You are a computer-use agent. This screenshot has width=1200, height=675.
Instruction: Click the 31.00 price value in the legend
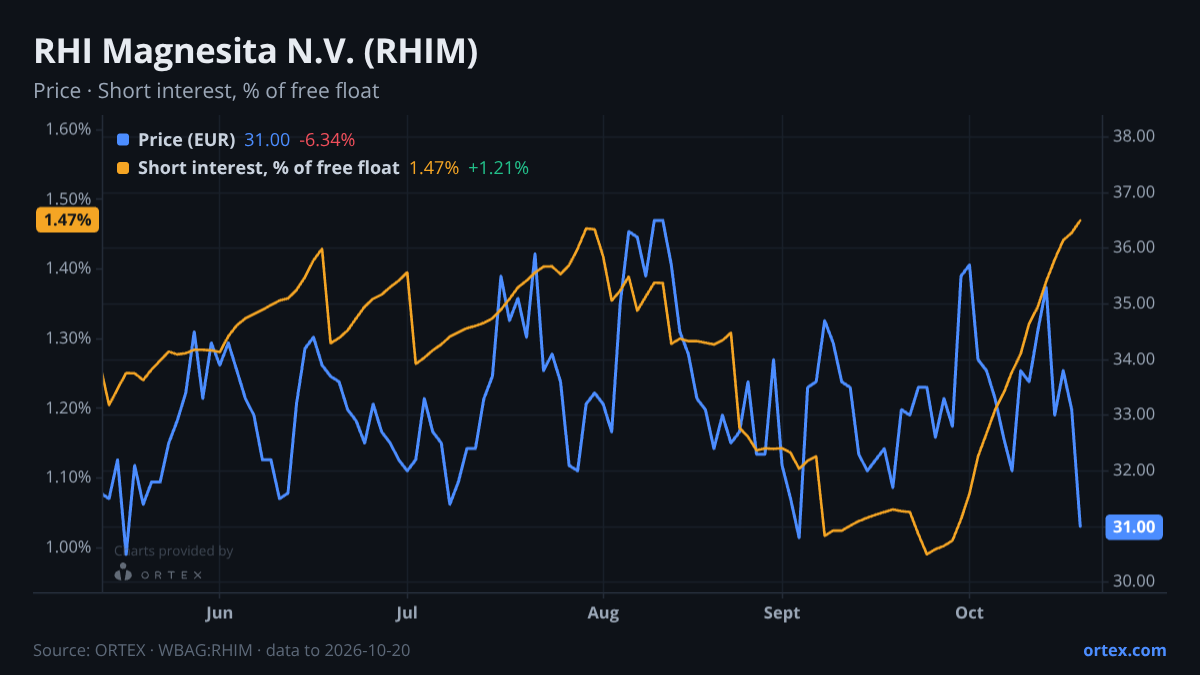click(267, 140)
